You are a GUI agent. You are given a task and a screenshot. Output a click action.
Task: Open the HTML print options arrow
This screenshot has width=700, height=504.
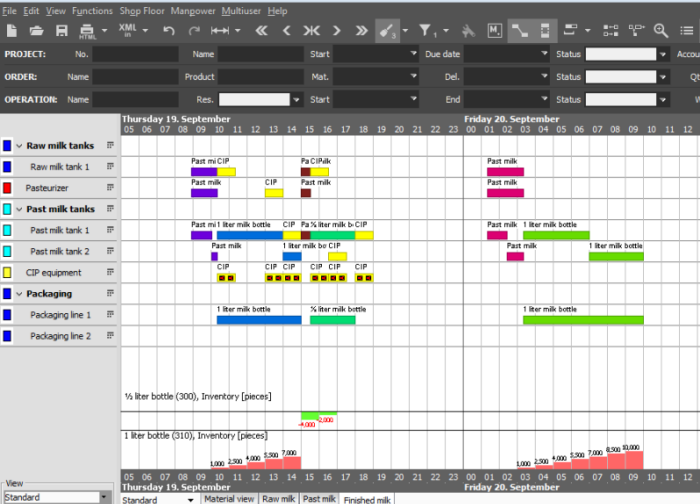pyautogui.click(x=104, y=31)
